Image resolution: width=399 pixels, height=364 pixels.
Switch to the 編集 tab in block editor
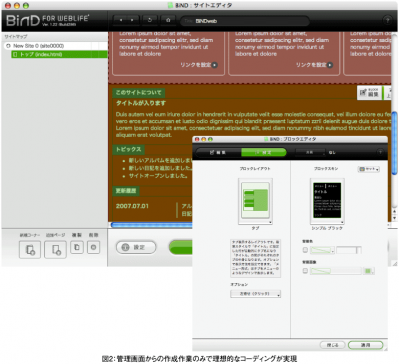point(218,153)
